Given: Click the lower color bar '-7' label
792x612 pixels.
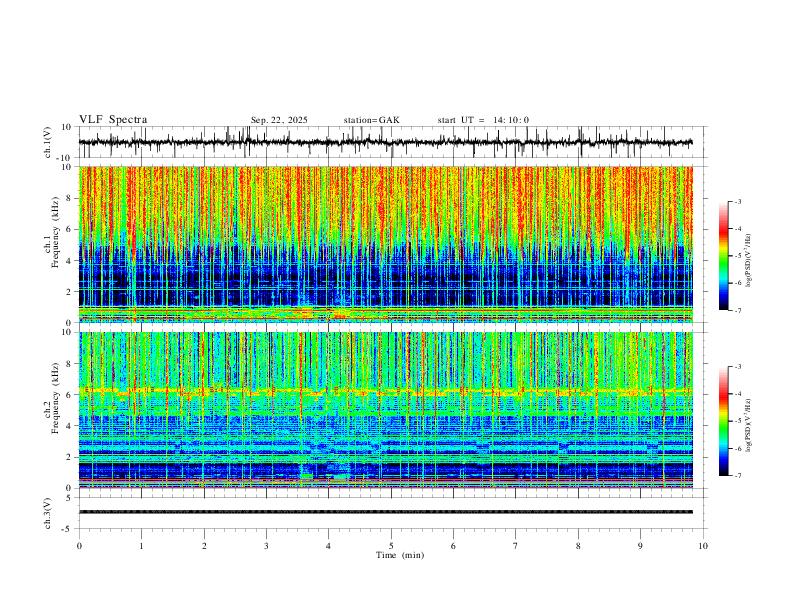Looking at the screenshot, I should click(737, 475).
